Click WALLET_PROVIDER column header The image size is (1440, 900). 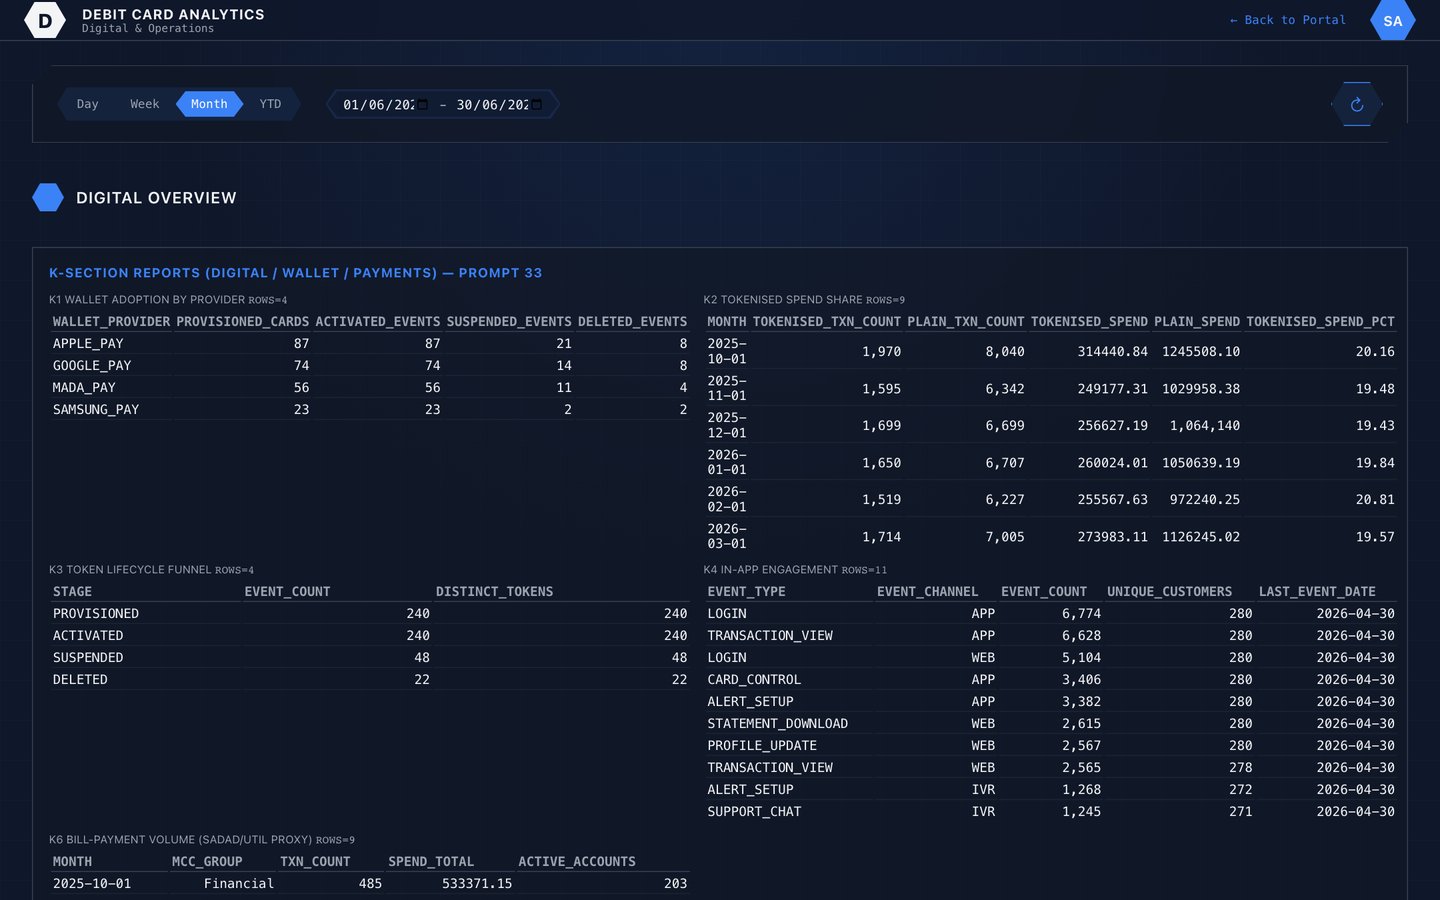tap(111, 322)
